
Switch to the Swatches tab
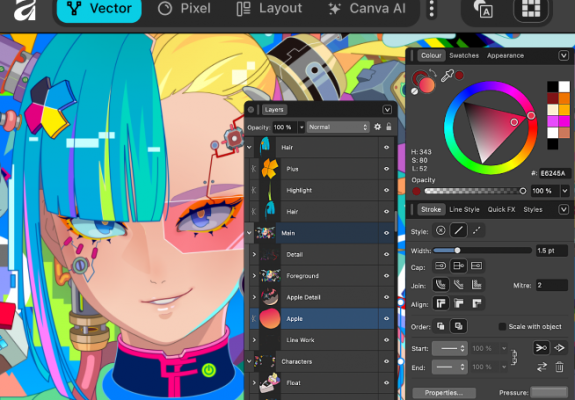tap(464, 55)
